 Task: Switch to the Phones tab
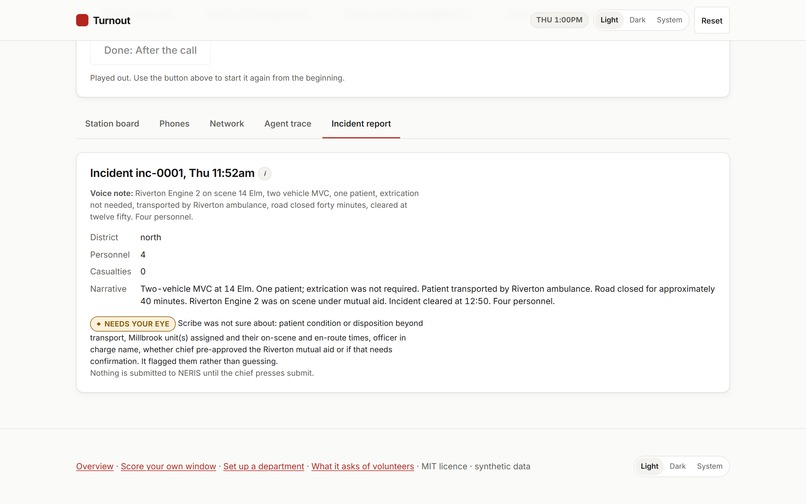(x=174, y=124)
